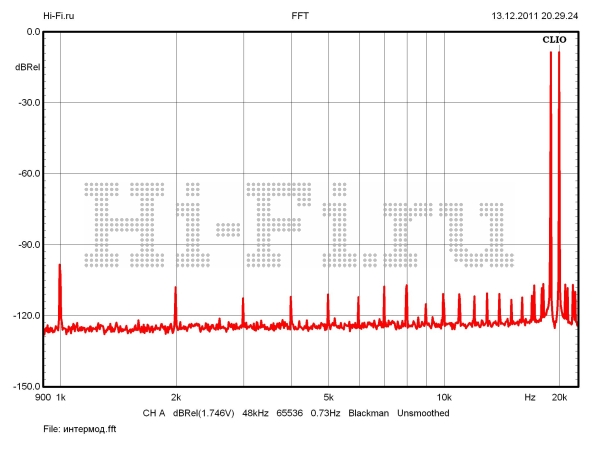Select the -60.0 y-axis tick label
Image resolution: width=600 pixels, height=450 pixels.
[27, 174]
